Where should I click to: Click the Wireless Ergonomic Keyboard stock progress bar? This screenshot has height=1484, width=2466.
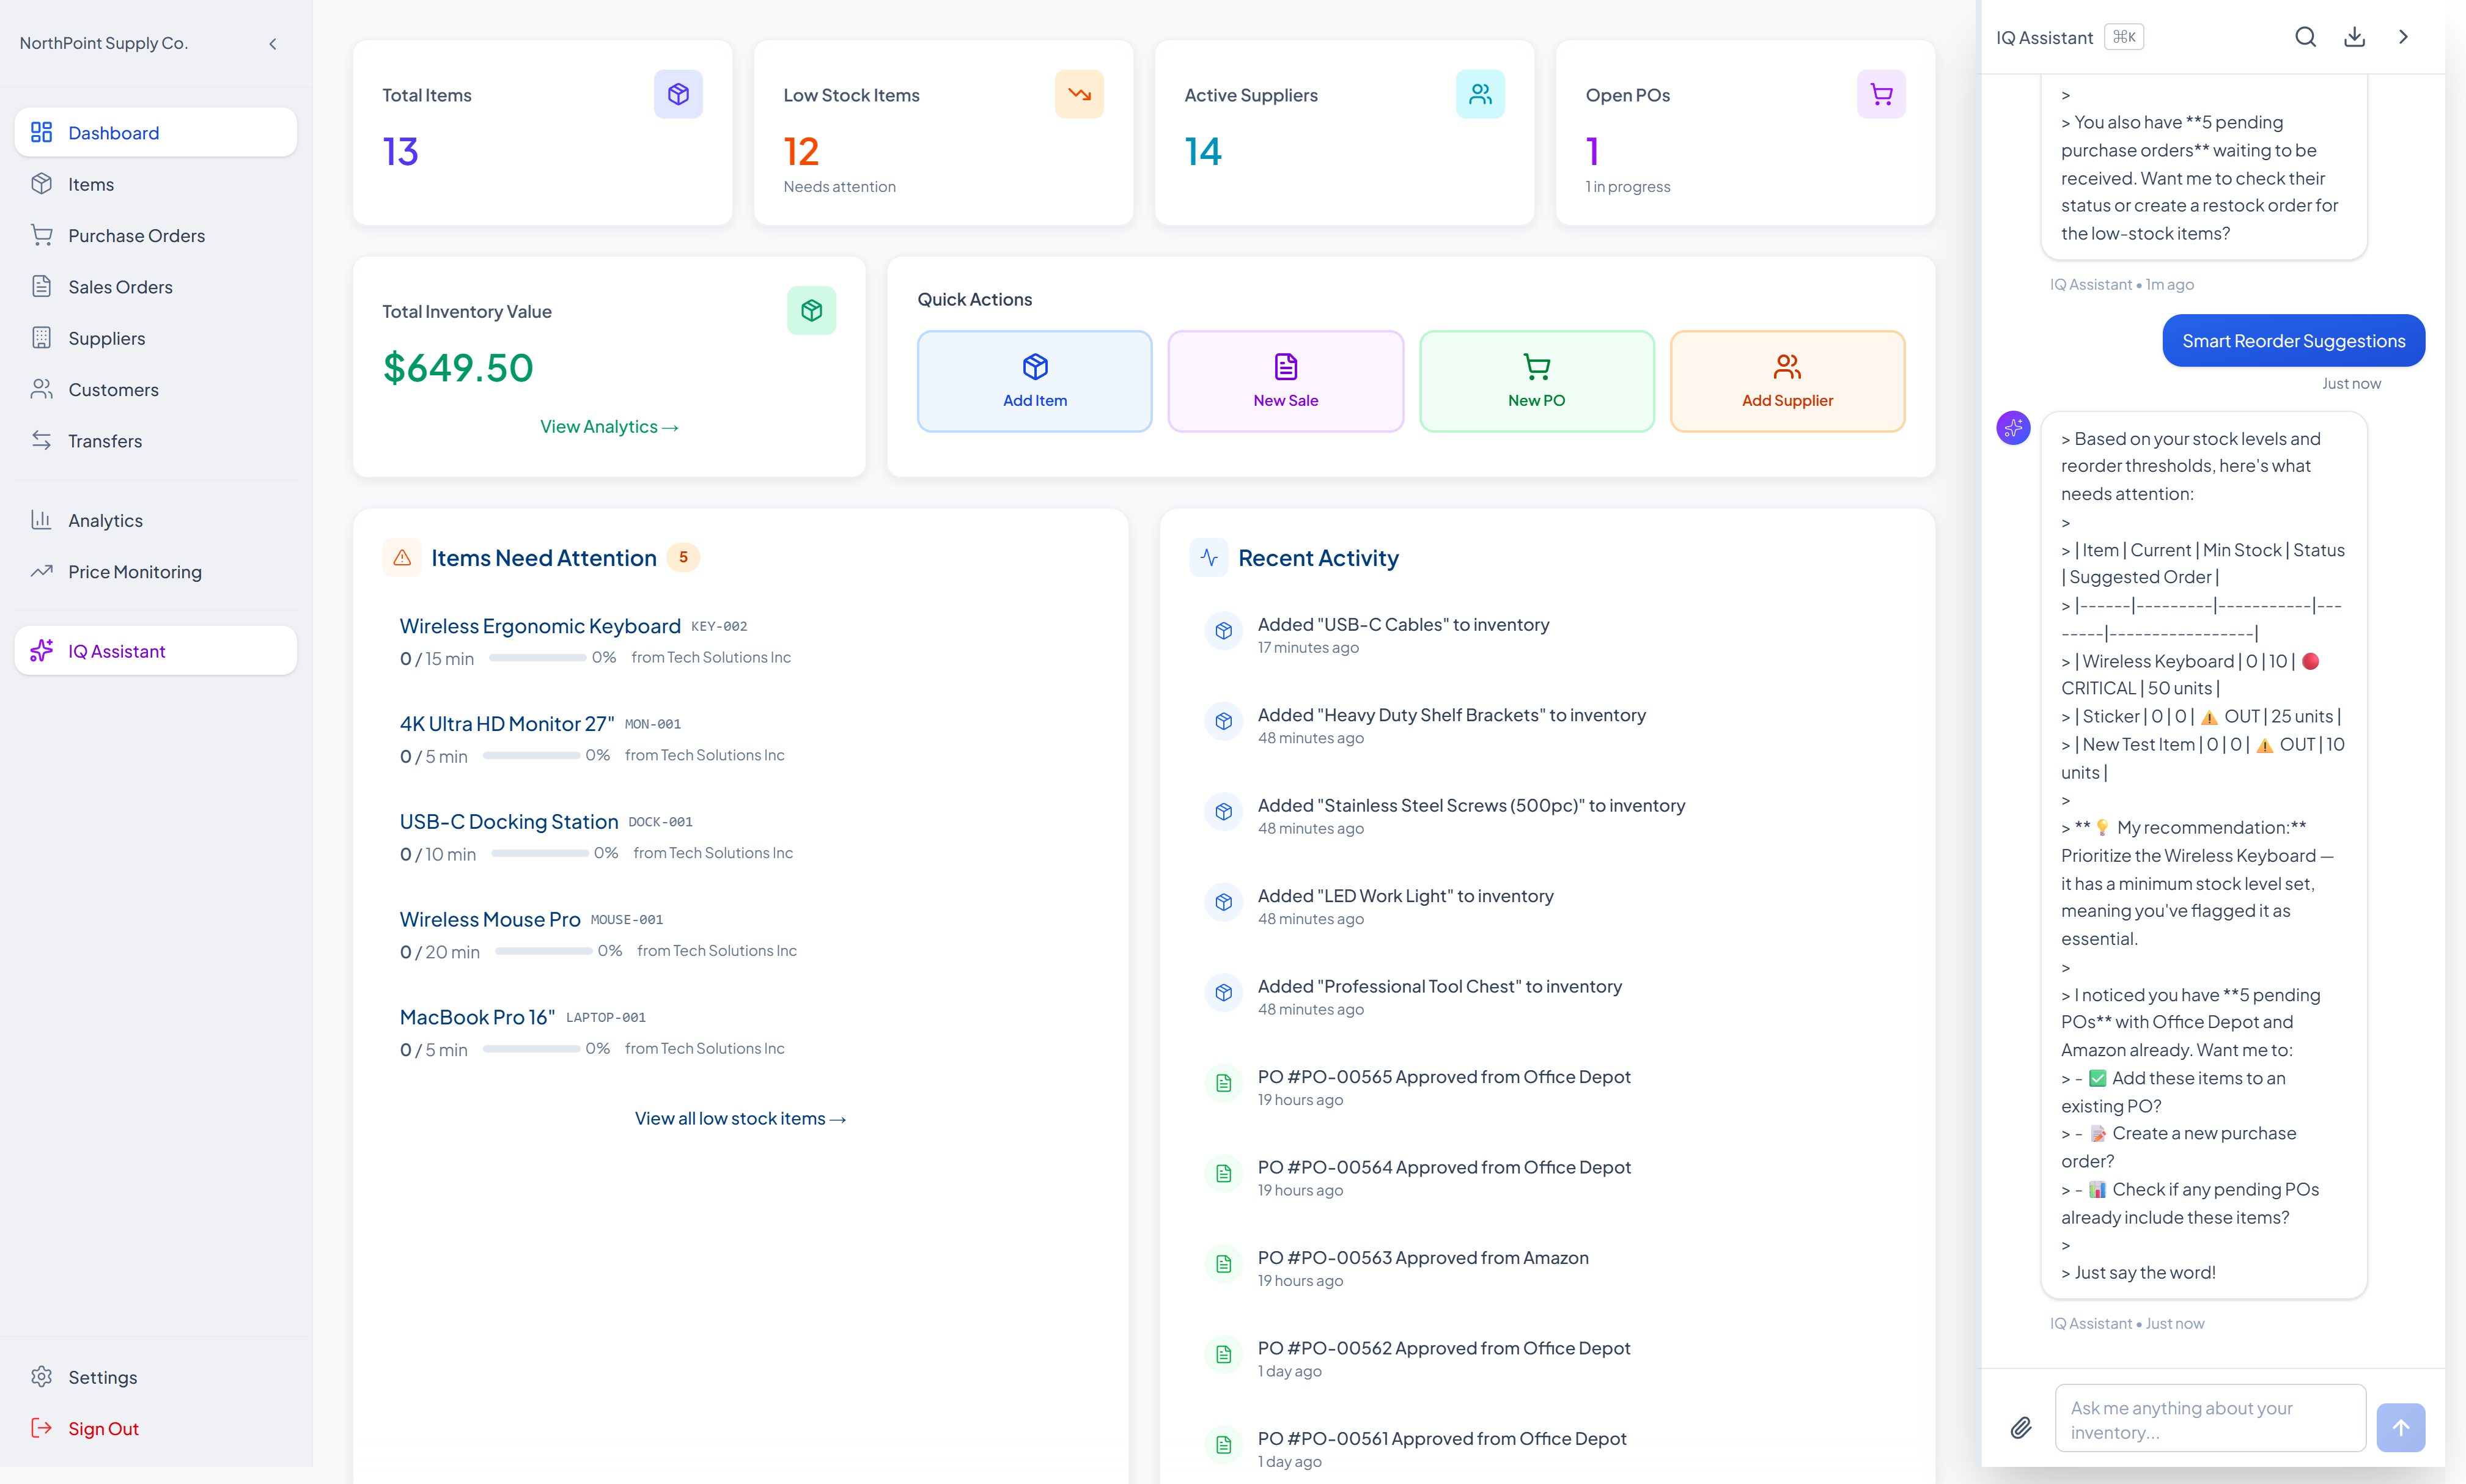click(x=537, y=658)
